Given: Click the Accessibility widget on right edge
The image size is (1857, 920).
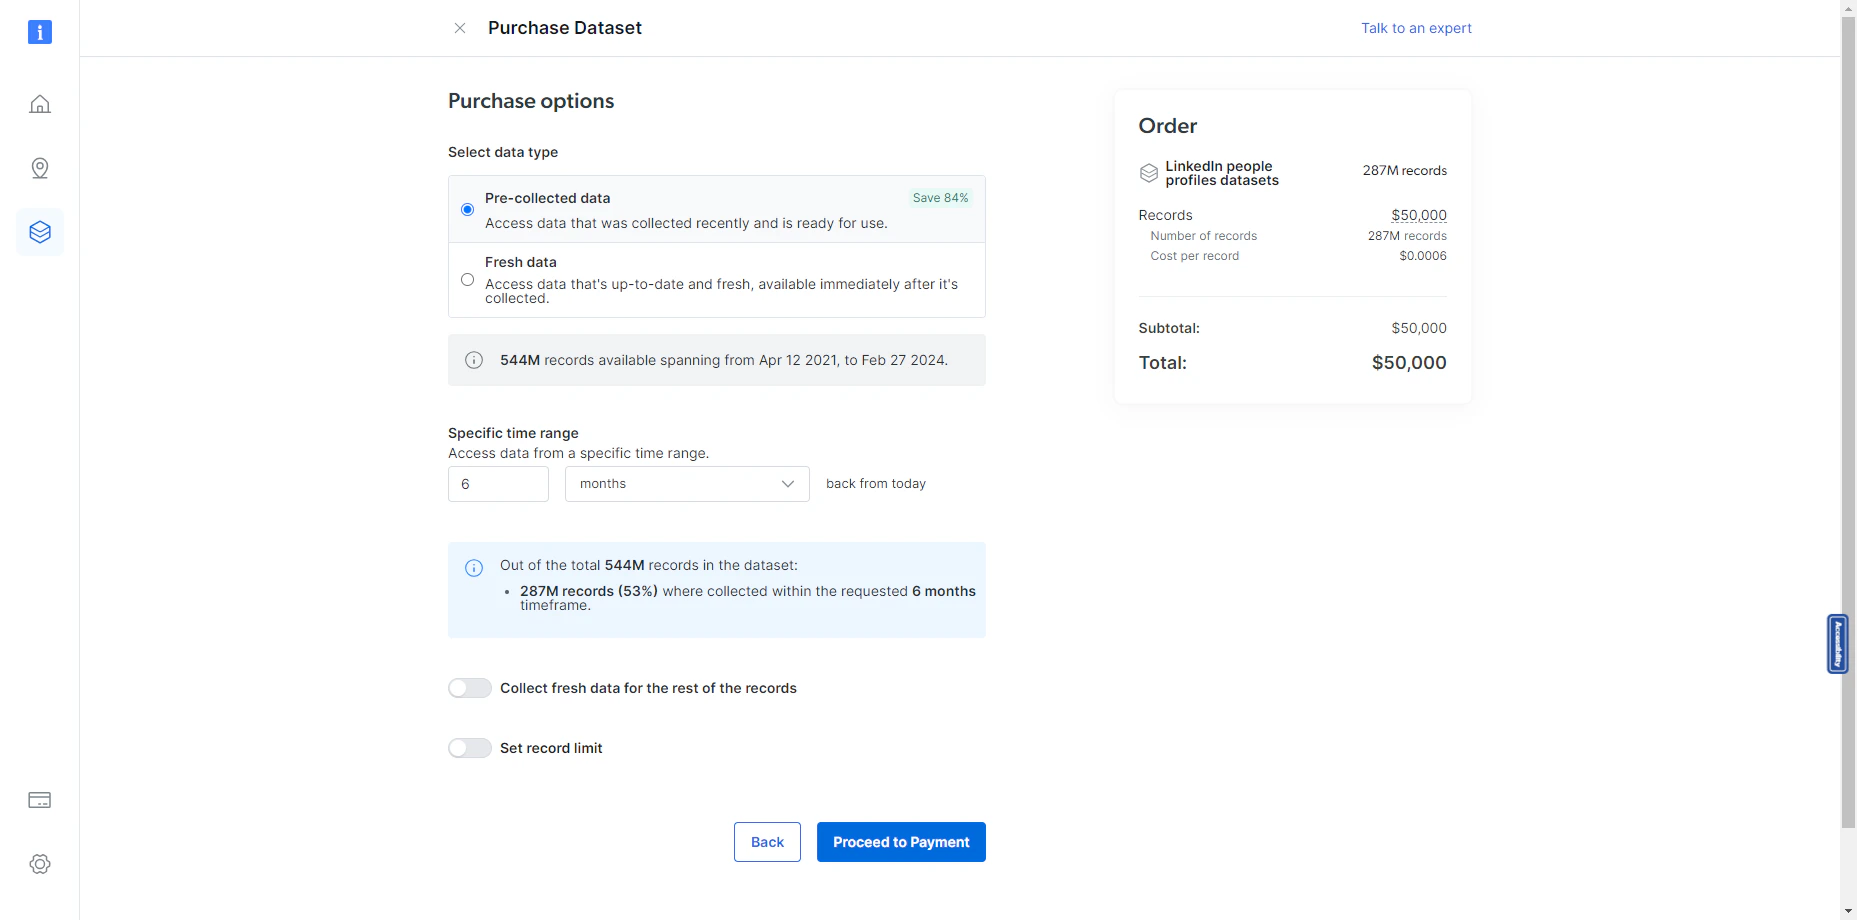Looking at the screenshot, I should 1837,643.
